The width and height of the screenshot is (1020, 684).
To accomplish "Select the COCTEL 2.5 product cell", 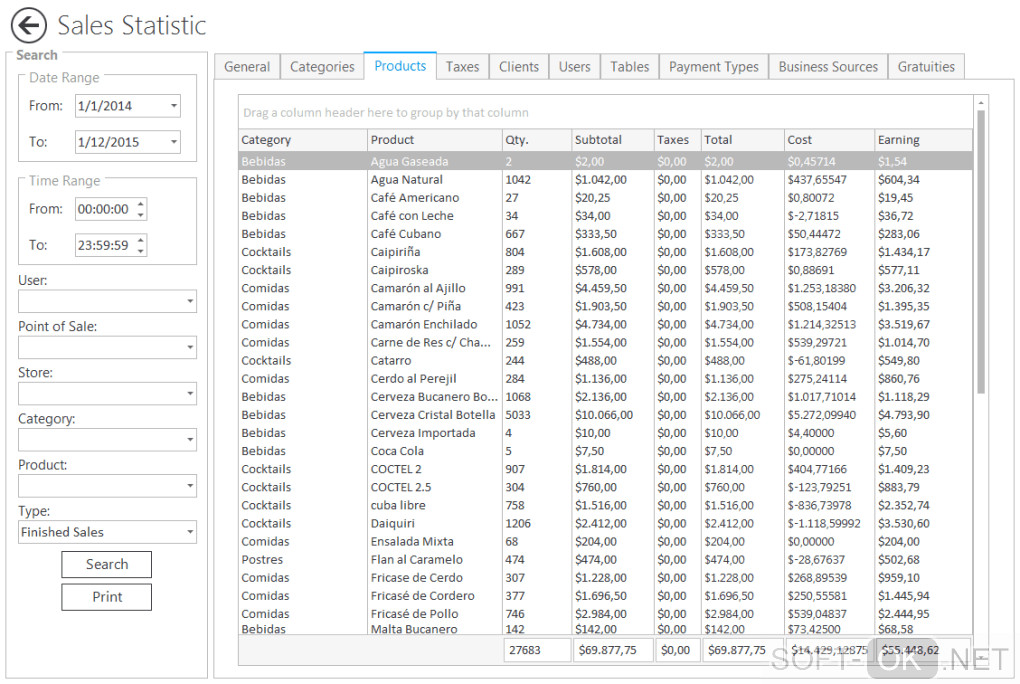I will (435, 487).
